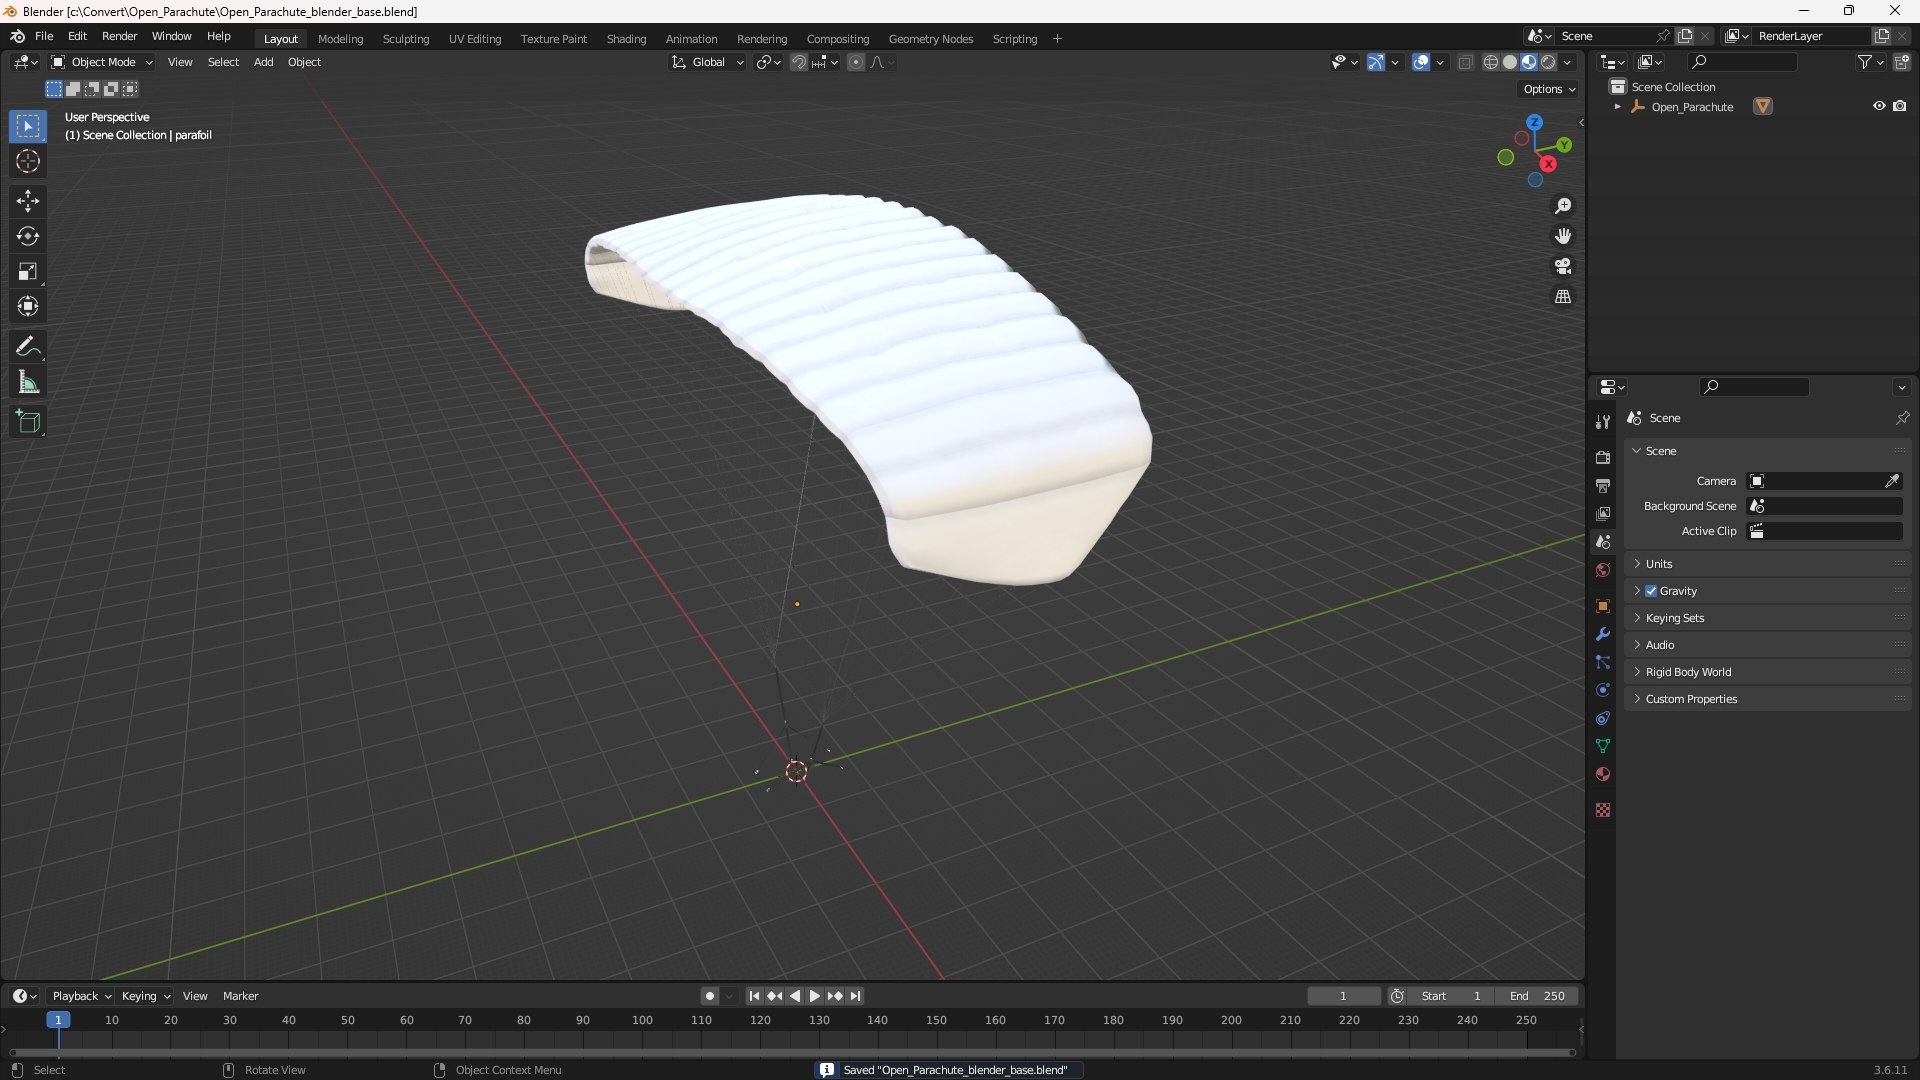Viewport: 1920px width, 1080px height.
Task: Click the timeline playhead at frame 1
Action: tap(58, 1020)
